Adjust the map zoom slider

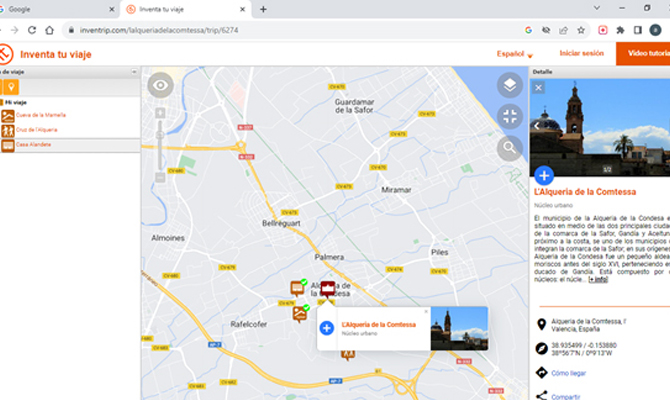pos(160,145)
